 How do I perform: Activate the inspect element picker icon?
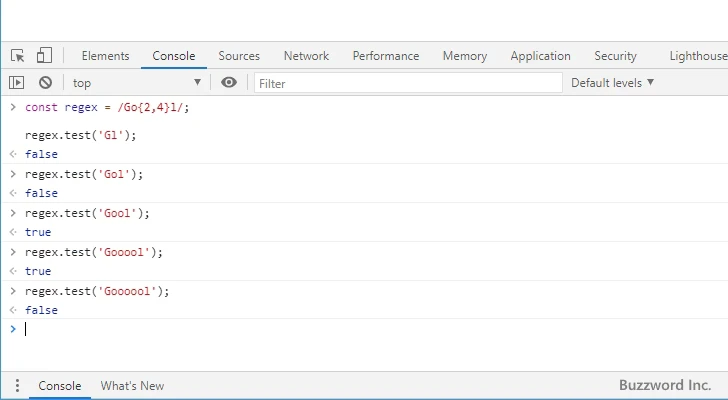pos(18,56)
